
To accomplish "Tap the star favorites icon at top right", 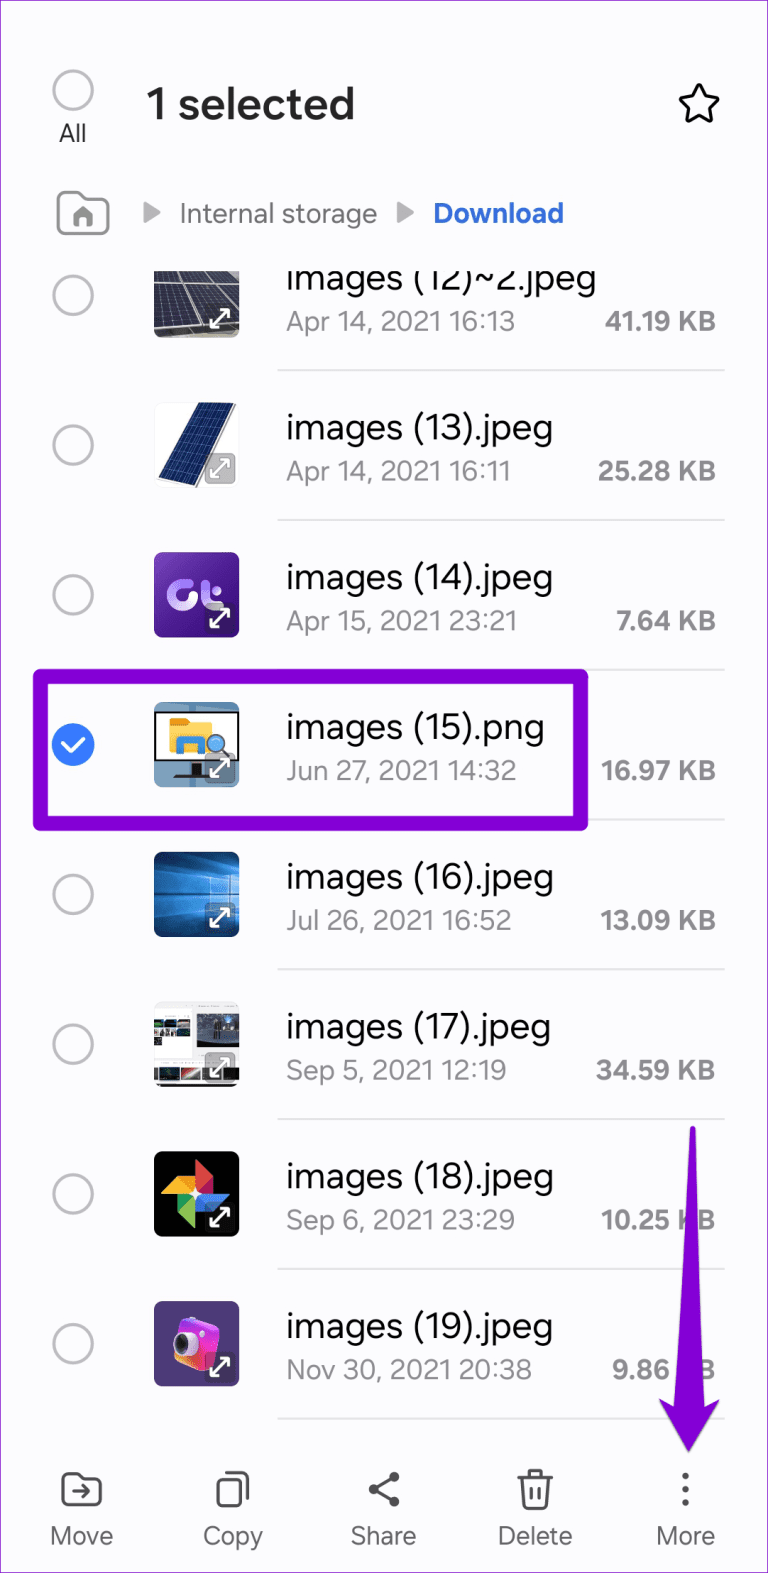I will (x=699, y=103).
